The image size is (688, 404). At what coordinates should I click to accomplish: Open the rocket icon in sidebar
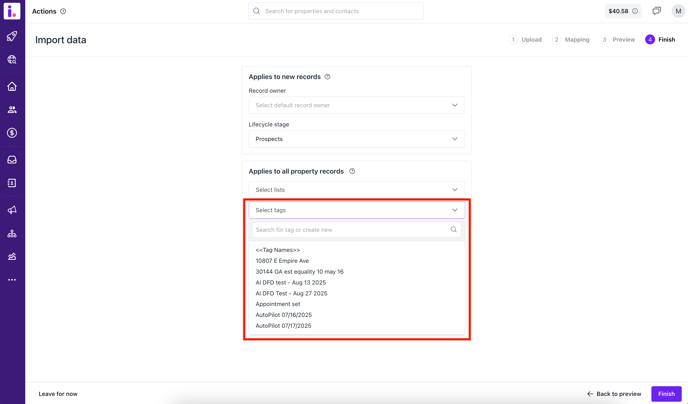[x=12, y=36]
